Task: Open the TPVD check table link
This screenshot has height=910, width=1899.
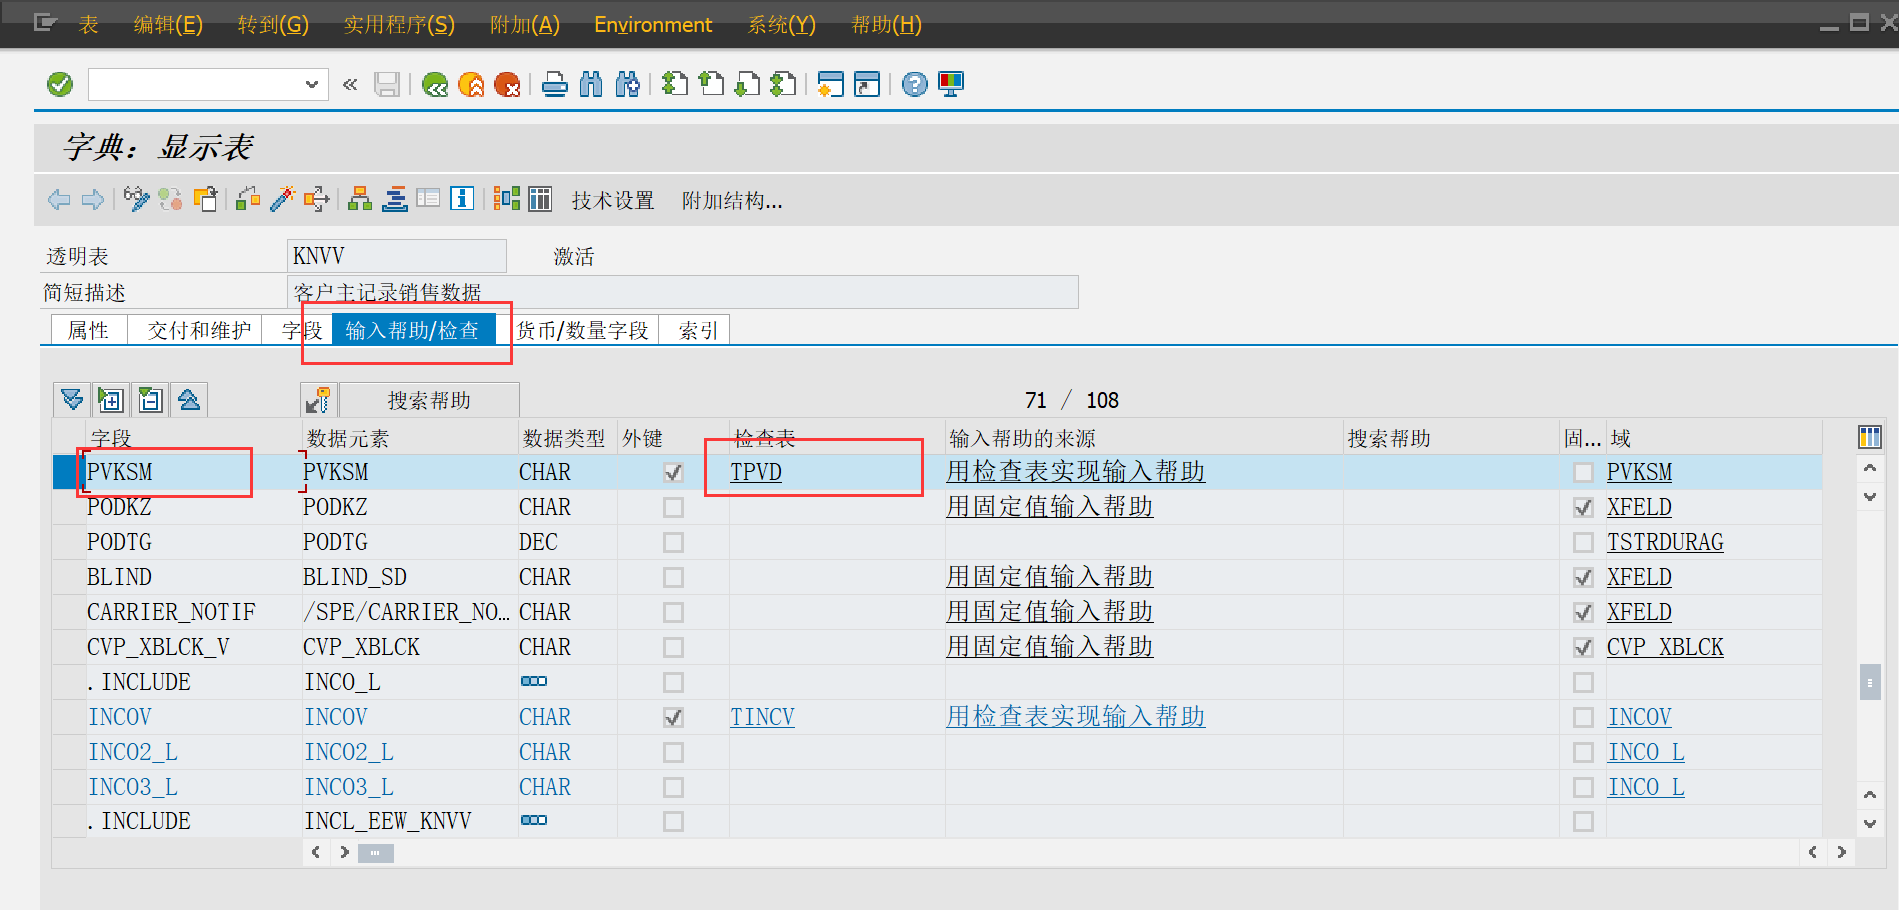Action: point(756,473)
